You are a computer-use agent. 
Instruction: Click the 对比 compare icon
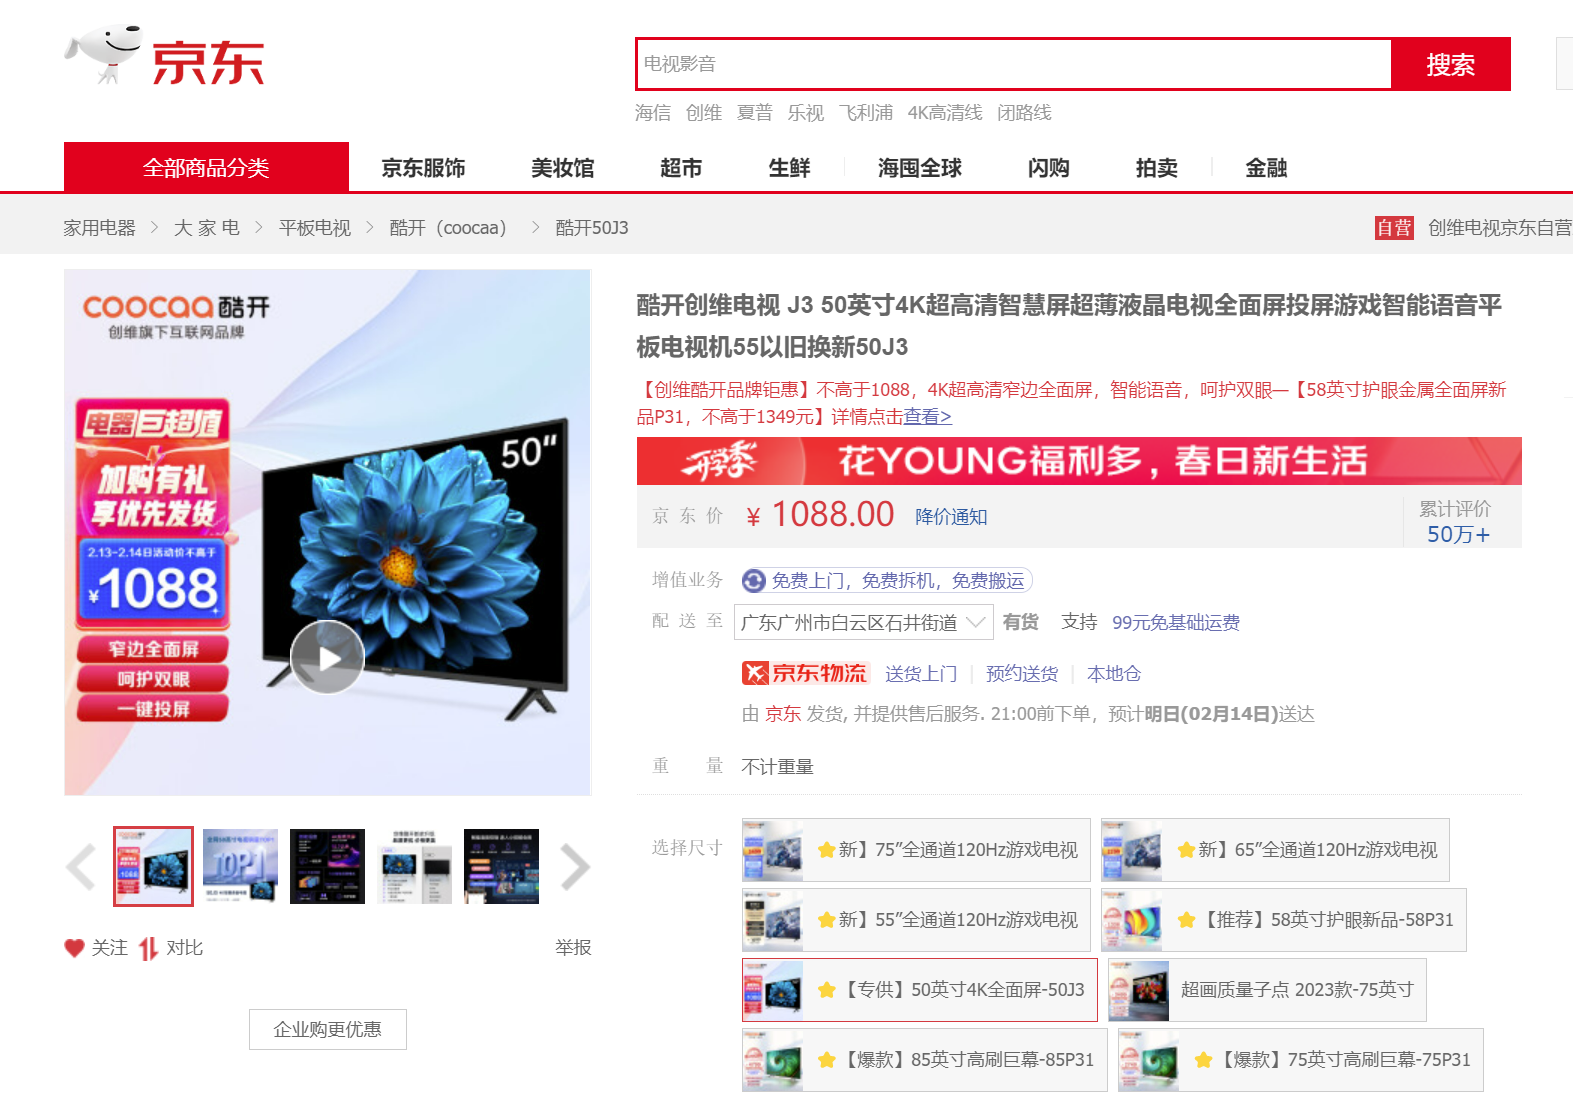(x=148, y=948)
